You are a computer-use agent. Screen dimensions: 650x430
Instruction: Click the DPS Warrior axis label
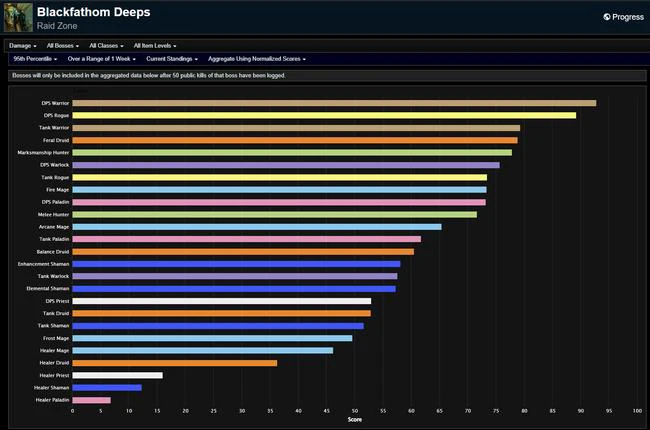[55, 103]
